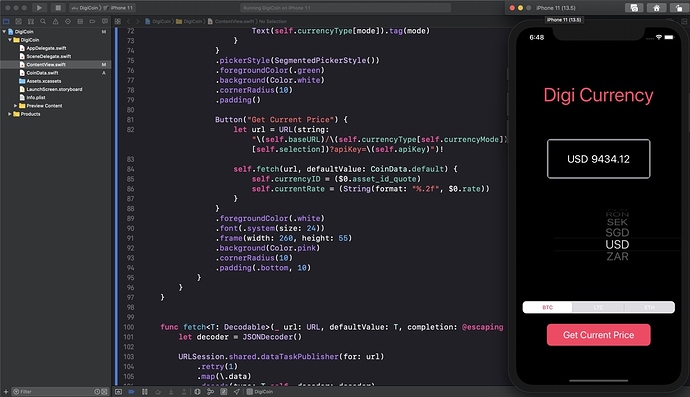Screen dimensions: 690x397
Task: Step out in the debug bar
Action: pos(184,391)
